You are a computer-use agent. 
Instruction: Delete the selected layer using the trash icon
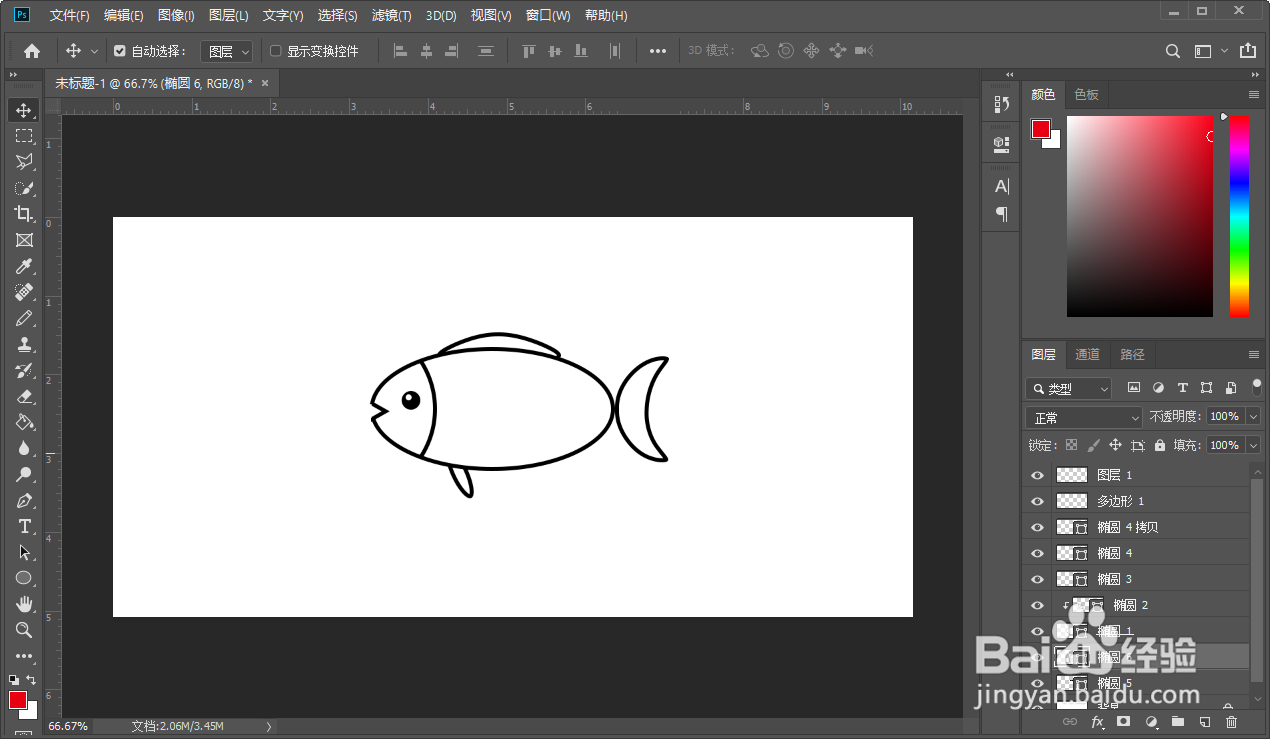[1231, 721]
